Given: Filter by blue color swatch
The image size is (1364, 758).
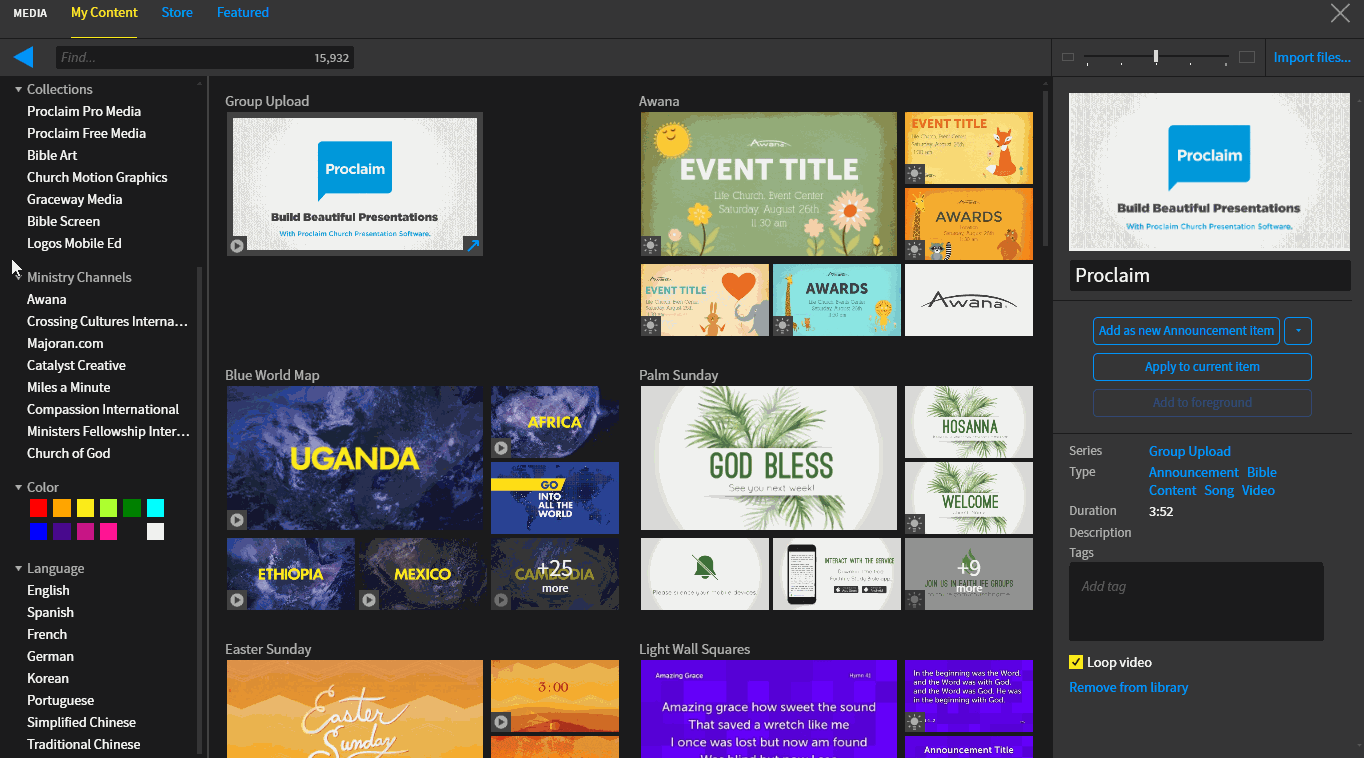Looking at the screenshot, I should pos(38,532).
